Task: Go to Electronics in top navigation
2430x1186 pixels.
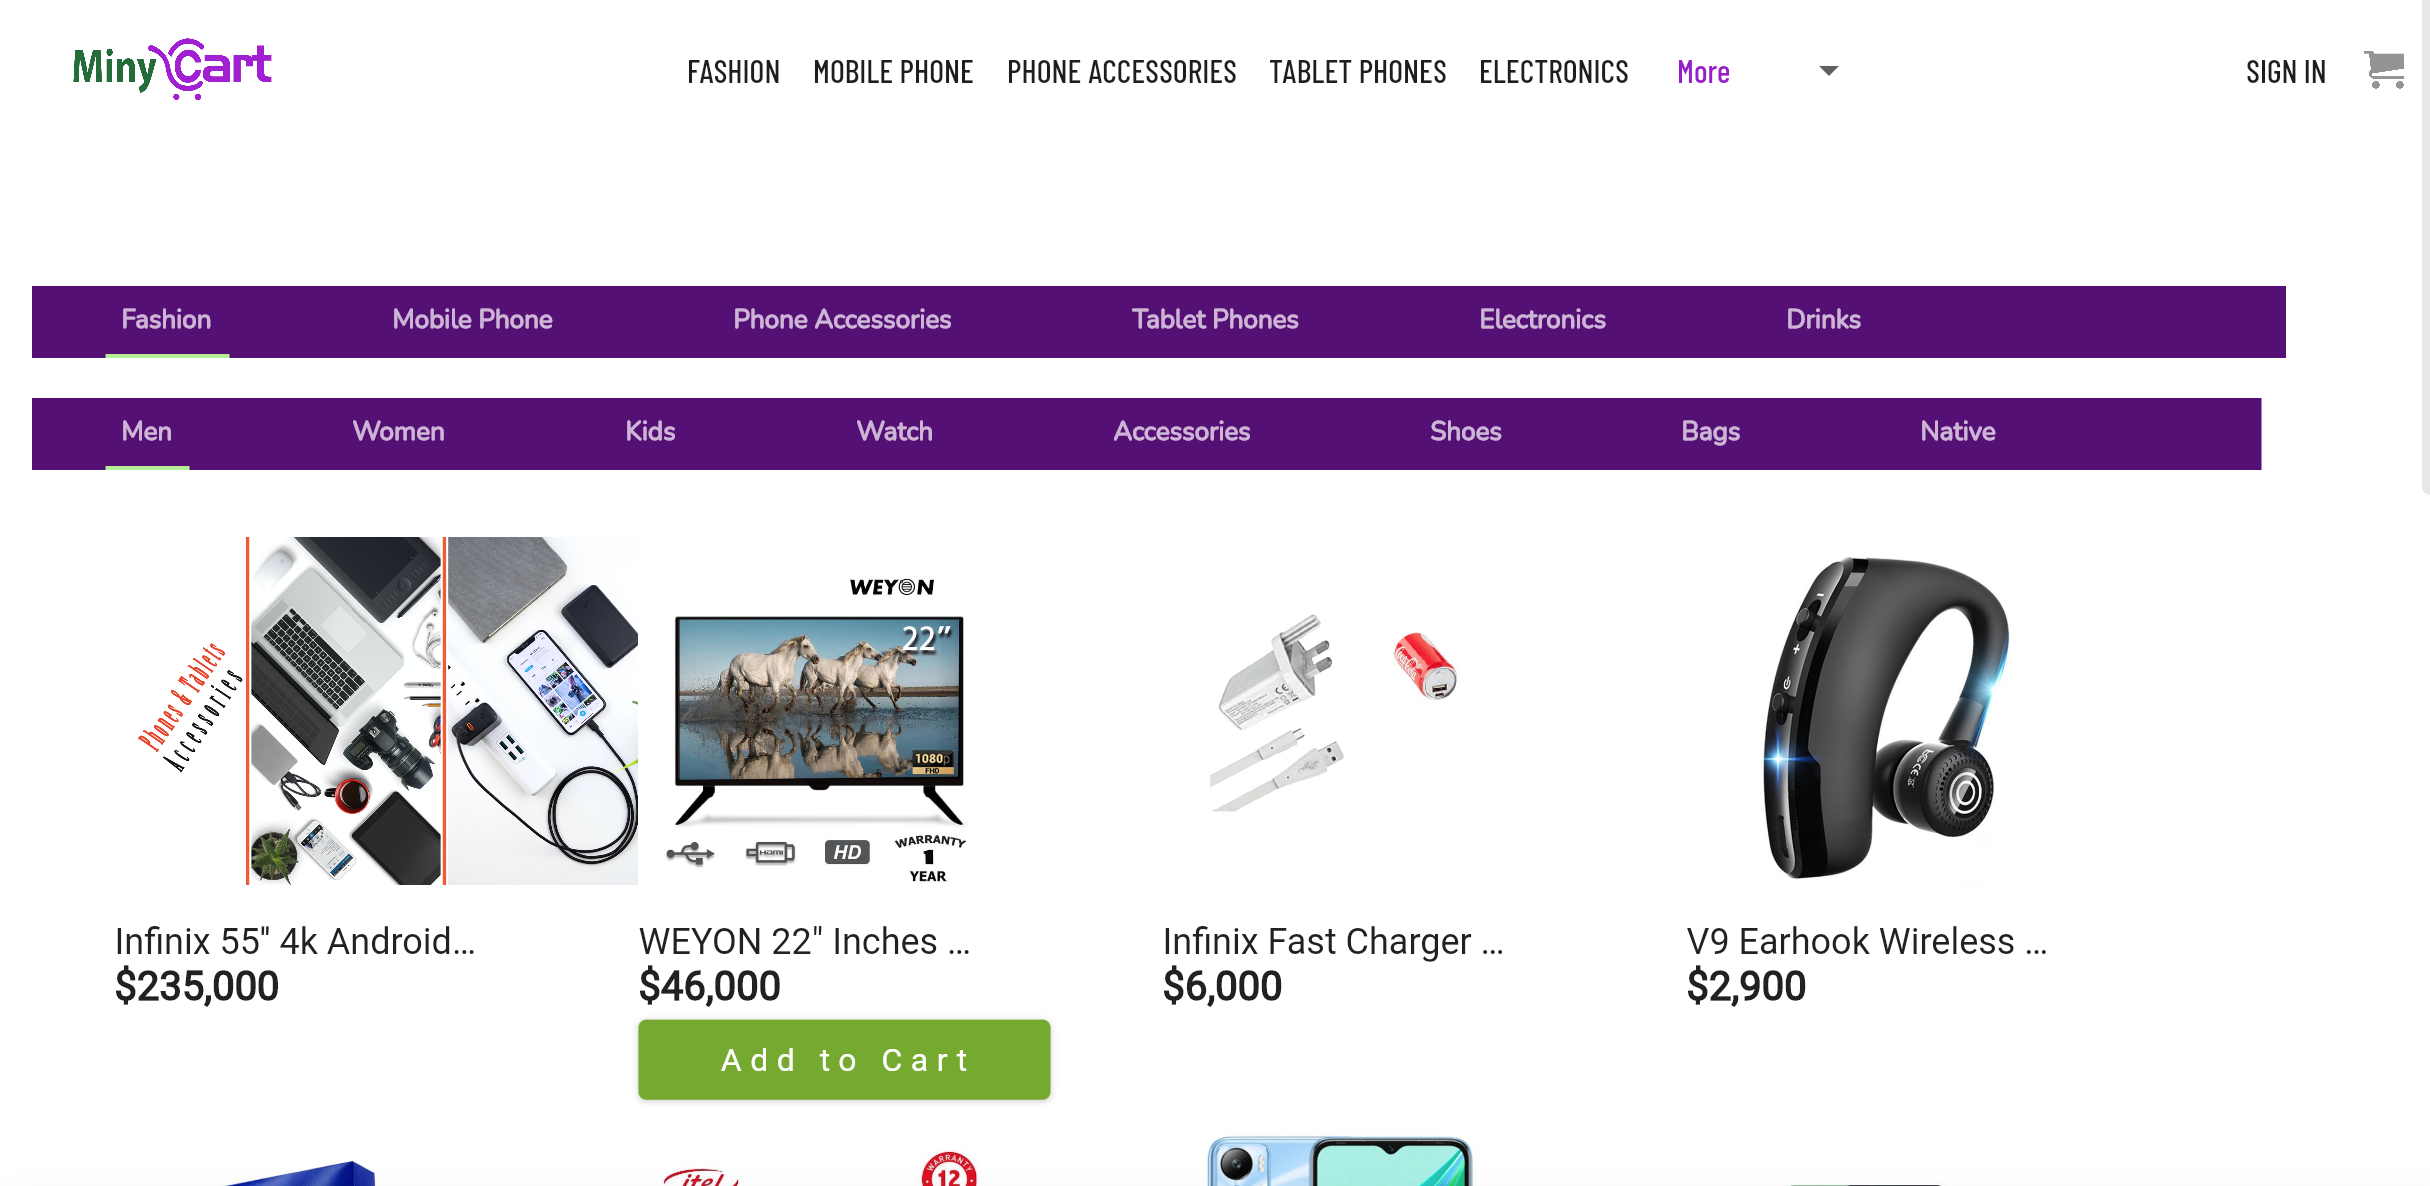Action: 1553,72
